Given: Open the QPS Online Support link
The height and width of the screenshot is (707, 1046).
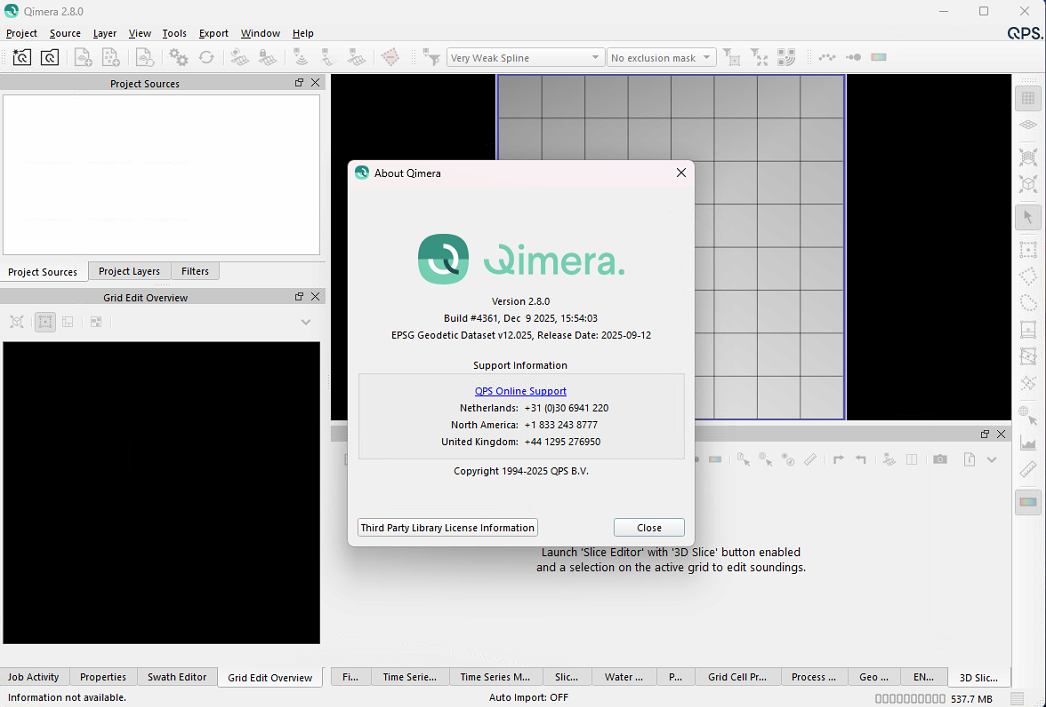Looking at the screenshot, I should [520, 391].
